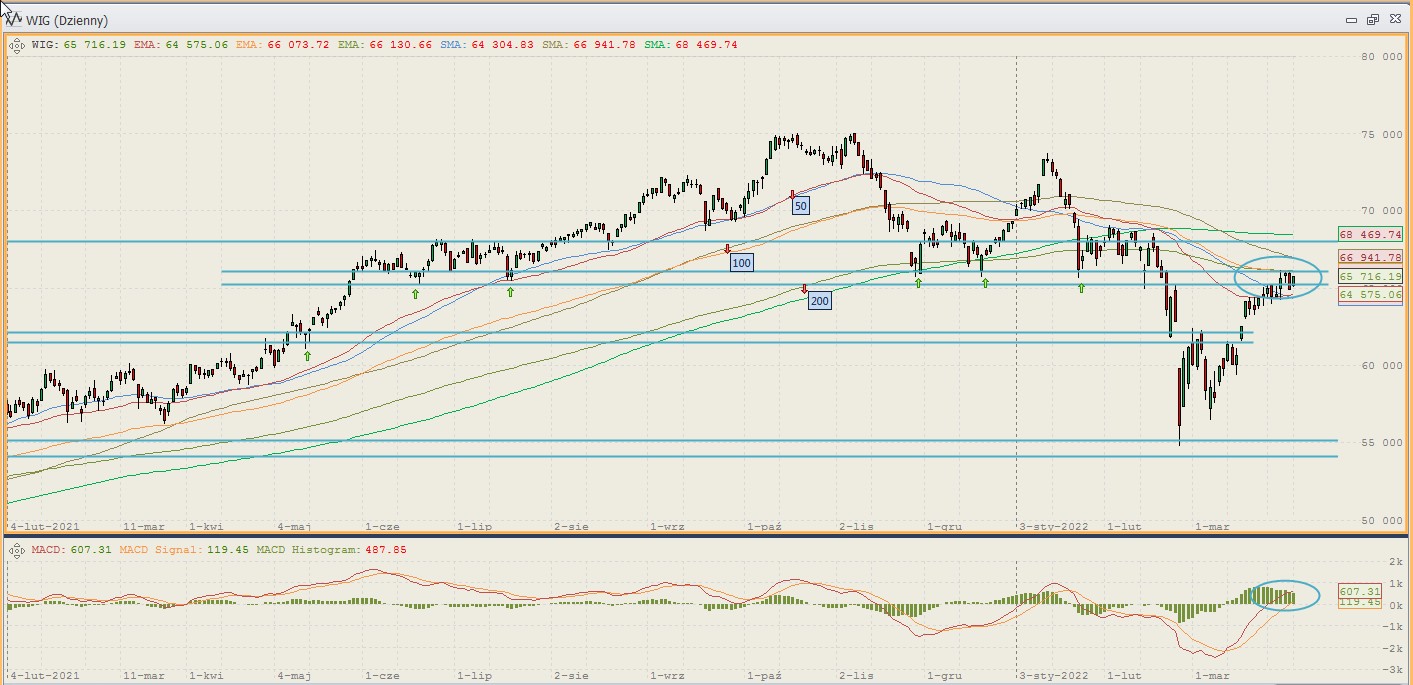The width and height of the screenshot is (1413, 685).
Task: Click the red arrow next to the 100 label
Action: [x=727, y=249]
